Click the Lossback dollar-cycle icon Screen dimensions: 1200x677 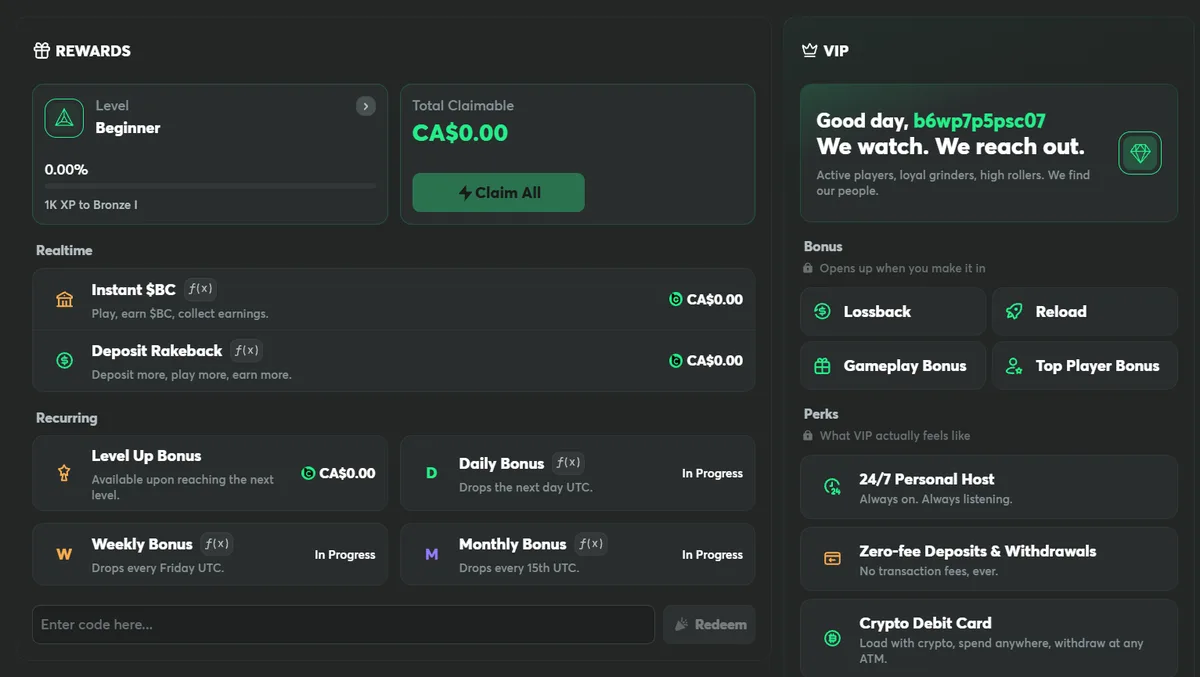pyautogui.click(x=822, y=311)
